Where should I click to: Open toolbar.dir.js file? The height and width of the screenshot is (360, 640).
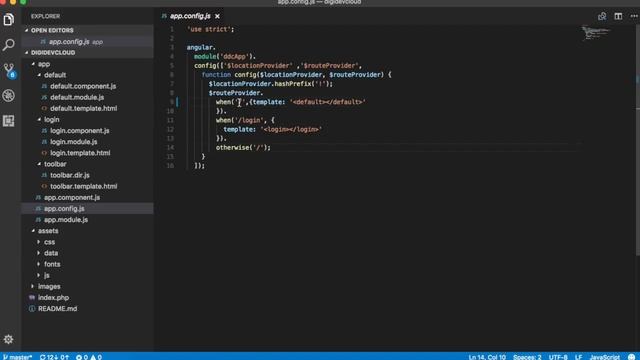coord(70,175)
